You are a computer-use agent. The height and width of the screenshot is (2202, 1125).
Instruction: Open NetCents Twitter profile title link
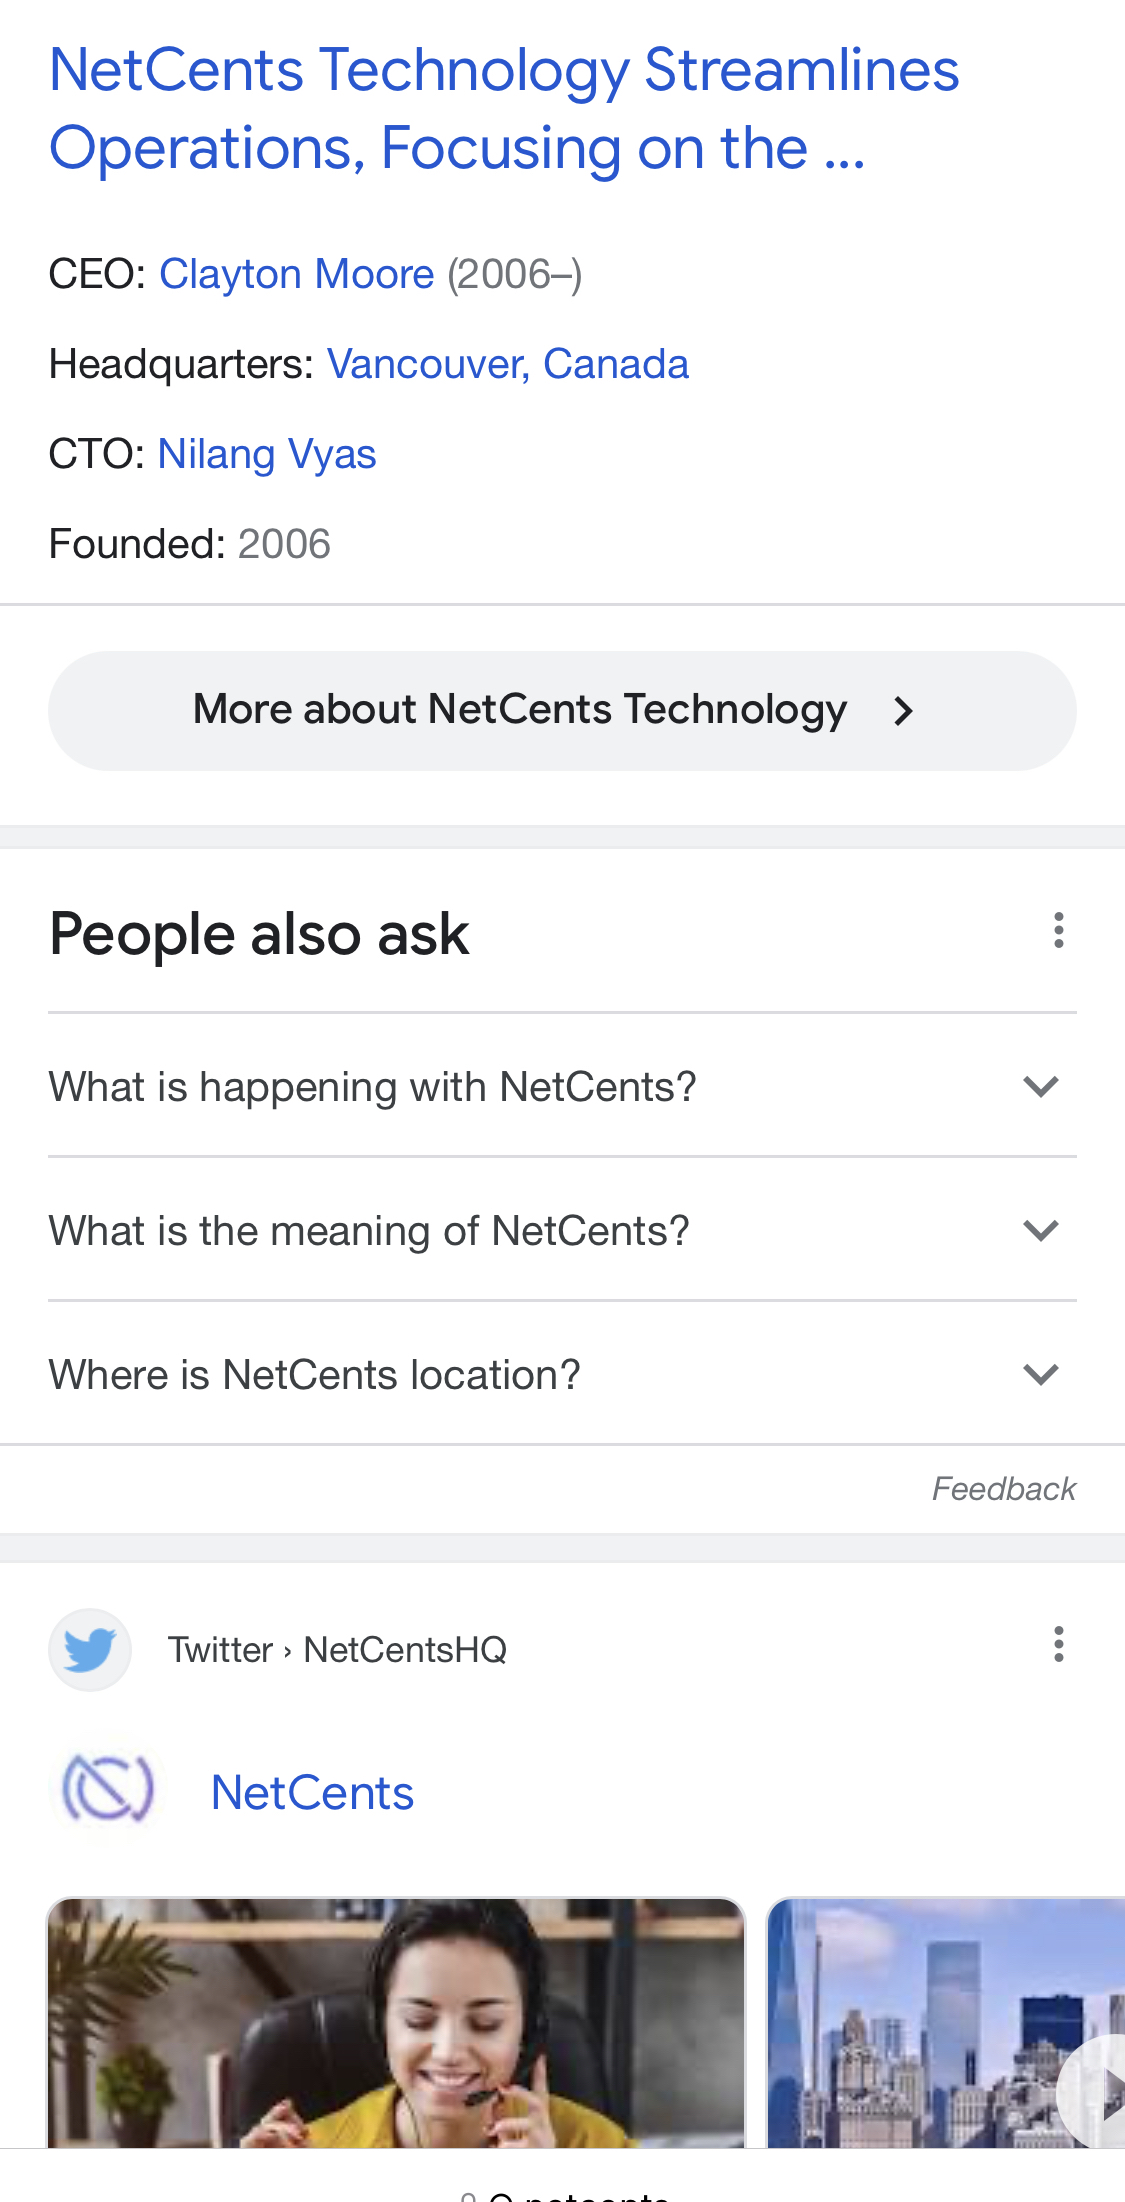(x=312, y=1792)
